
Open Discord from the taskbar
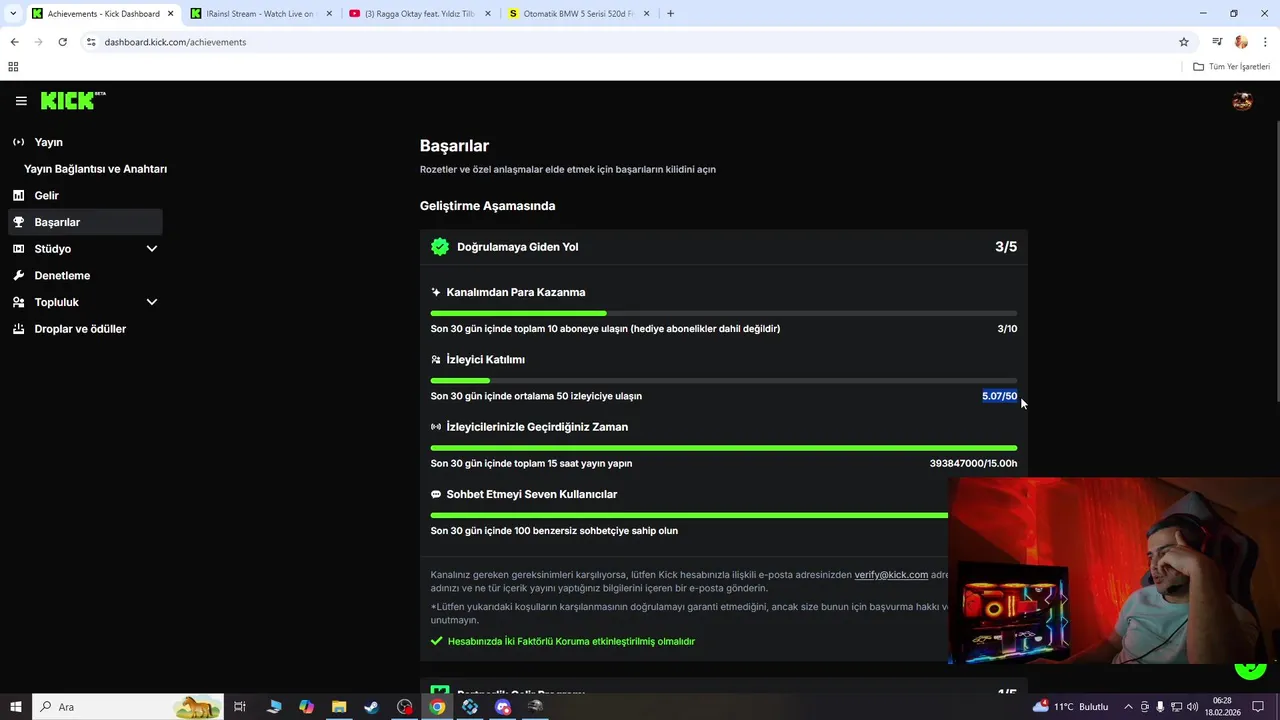click(503, 707)
